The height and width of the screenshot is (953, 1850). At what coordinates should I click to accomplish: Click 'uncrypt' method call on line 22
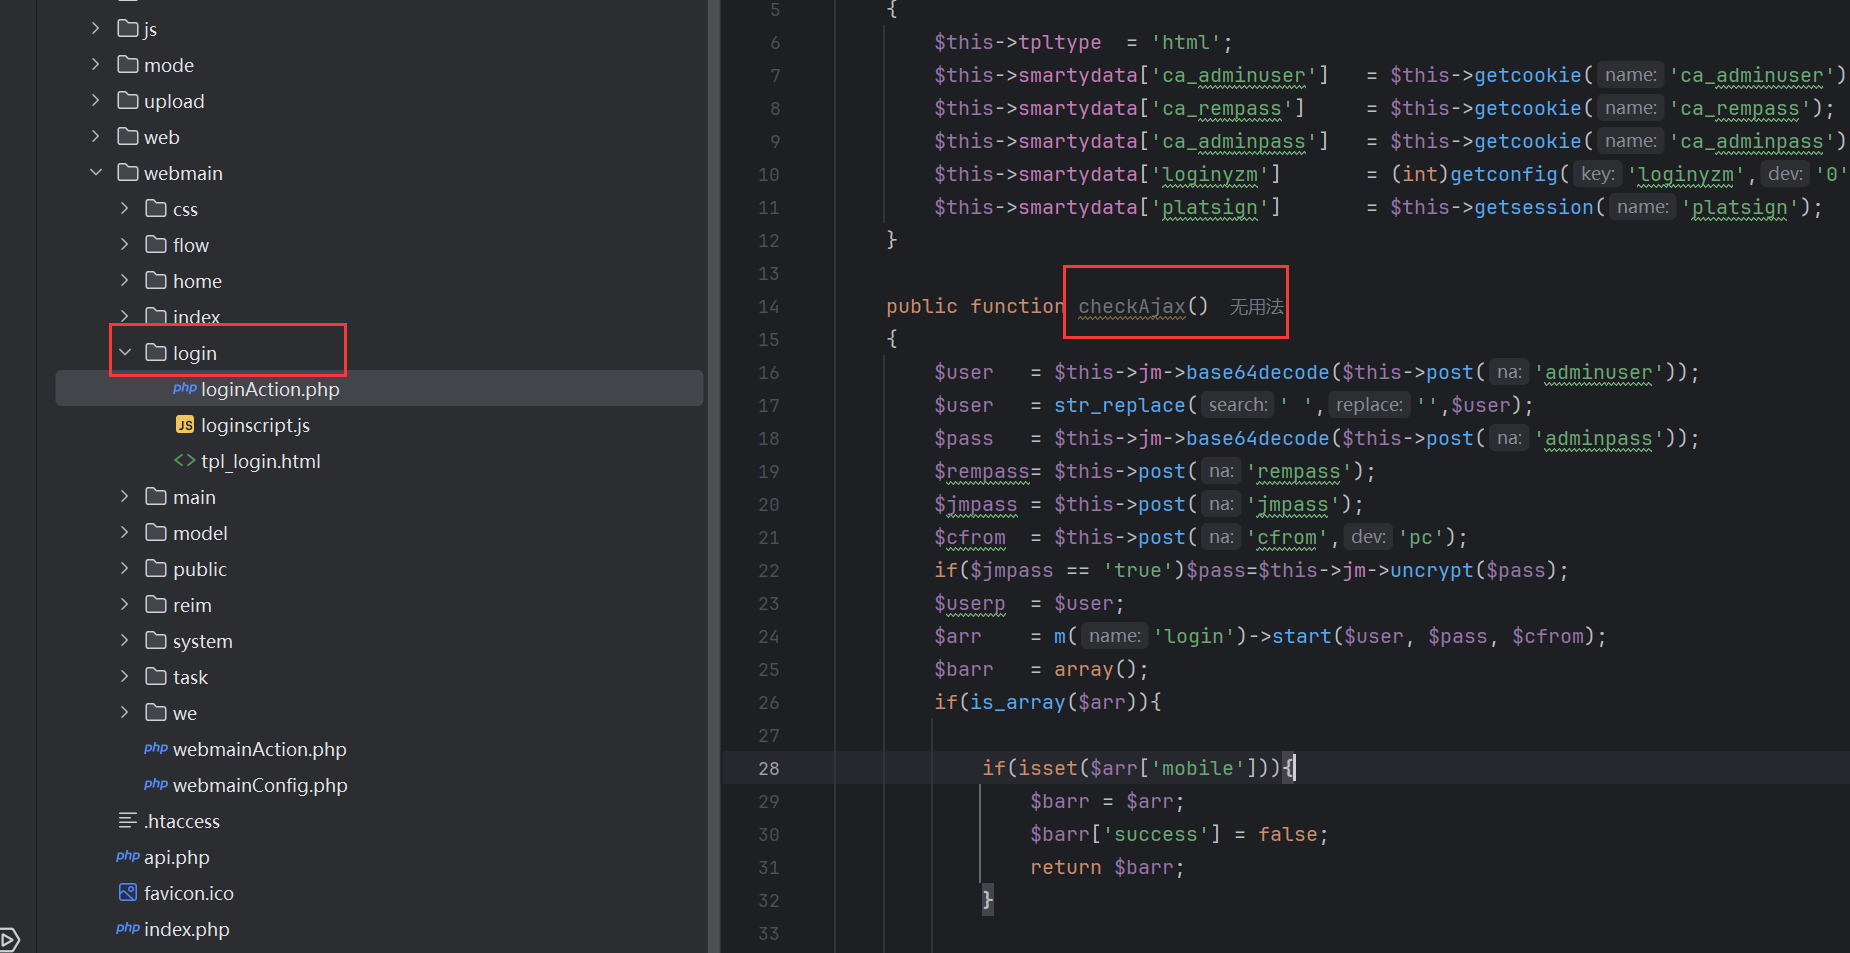pyautogui.click(x=1432, y=570)
